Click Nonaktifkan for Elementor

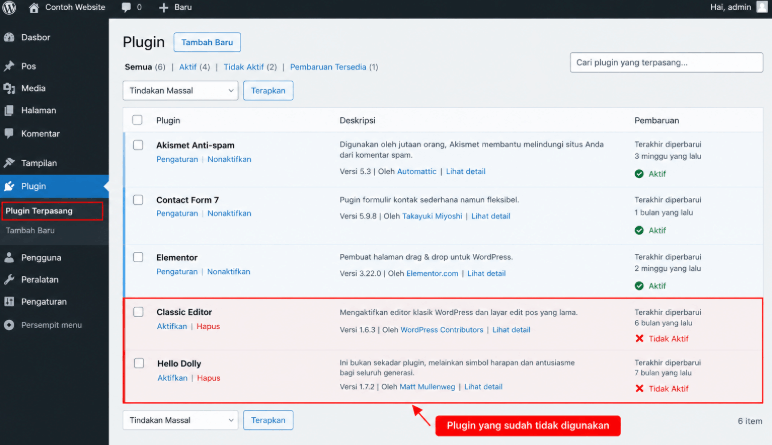(x=228, y=271)
